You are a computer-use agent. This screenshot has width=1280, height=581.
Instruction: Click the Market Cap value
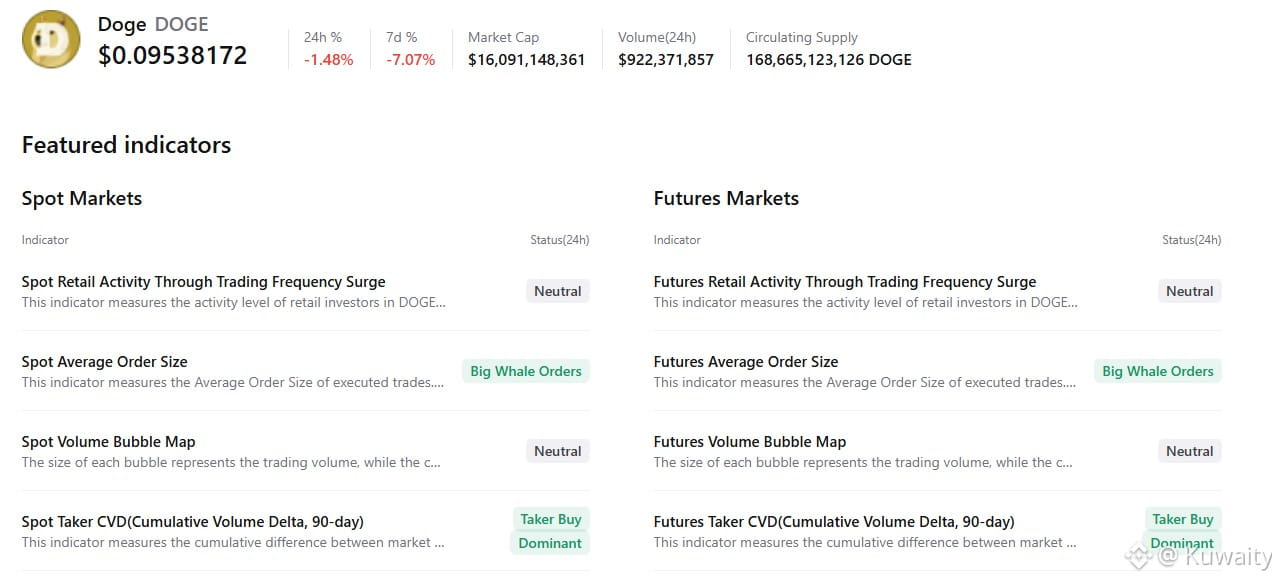(526, 60)
